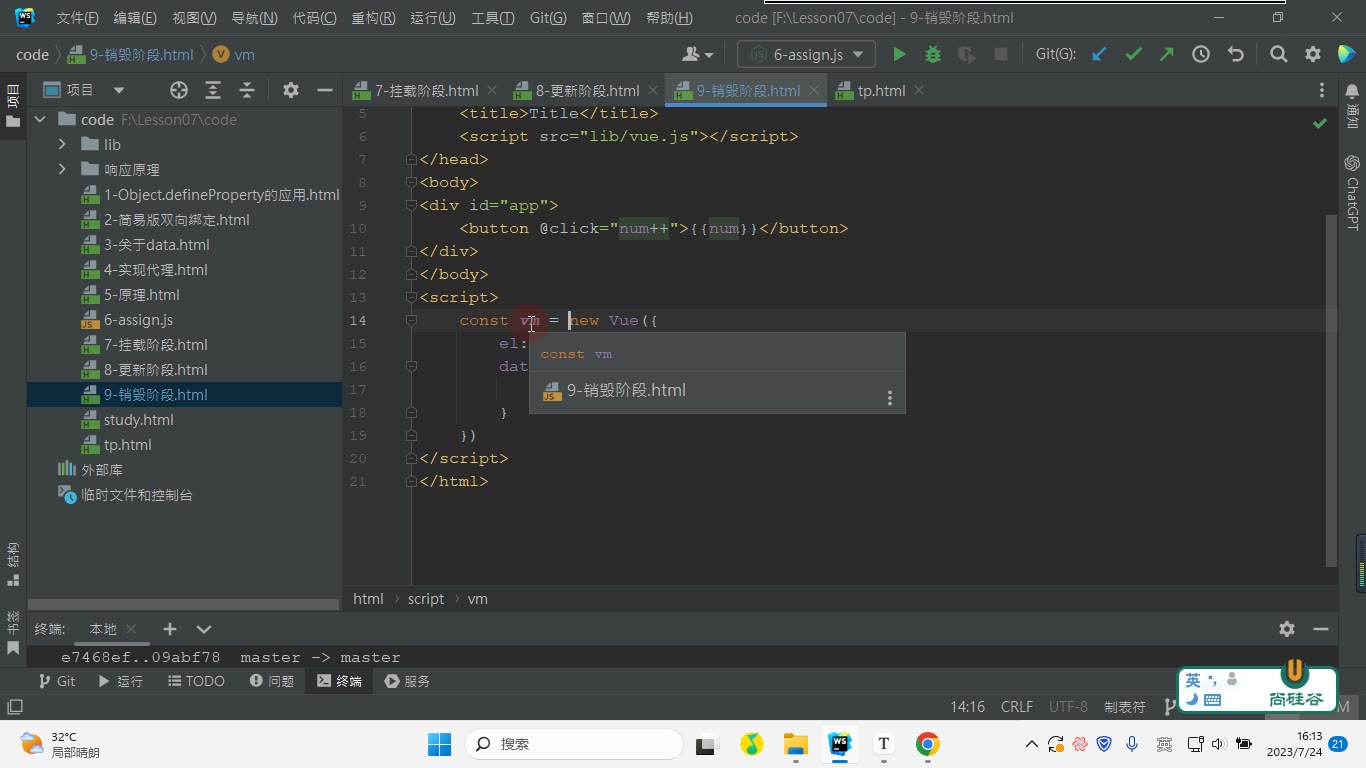This screenshot has width=1366, height=768.
Task: Open terminal tab options chevron
Action: [204, 629]
